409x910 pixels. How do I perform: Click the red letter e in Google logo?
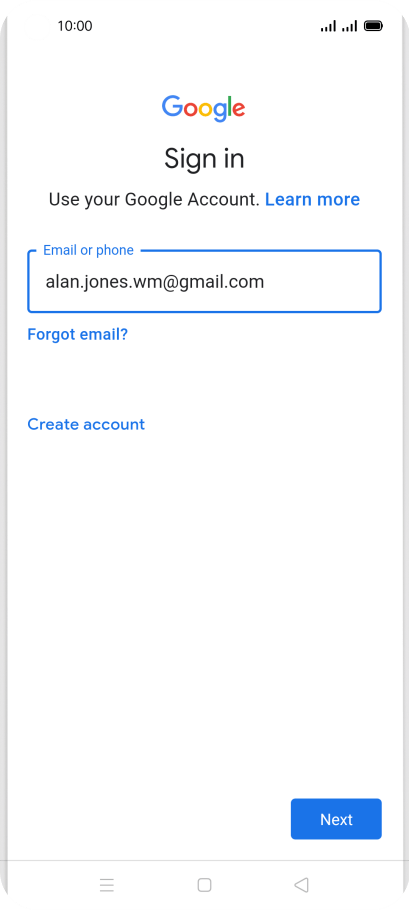click(238, 109)
